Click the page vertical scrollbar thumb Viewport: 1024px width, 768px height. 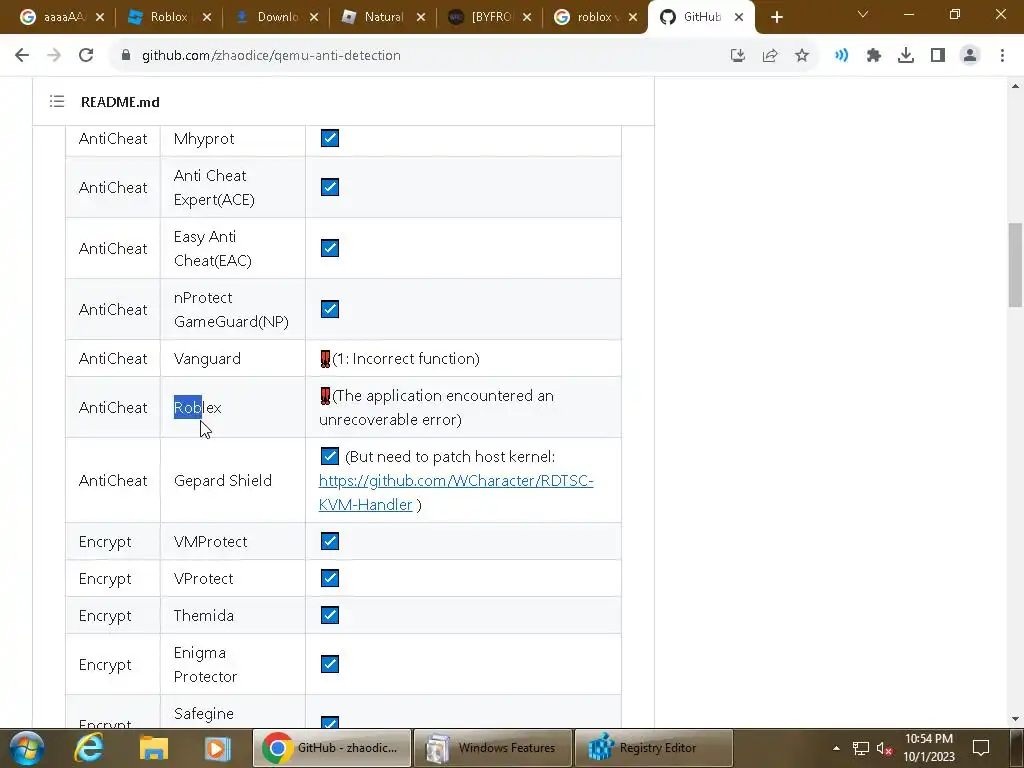[x=1015, y=264]
